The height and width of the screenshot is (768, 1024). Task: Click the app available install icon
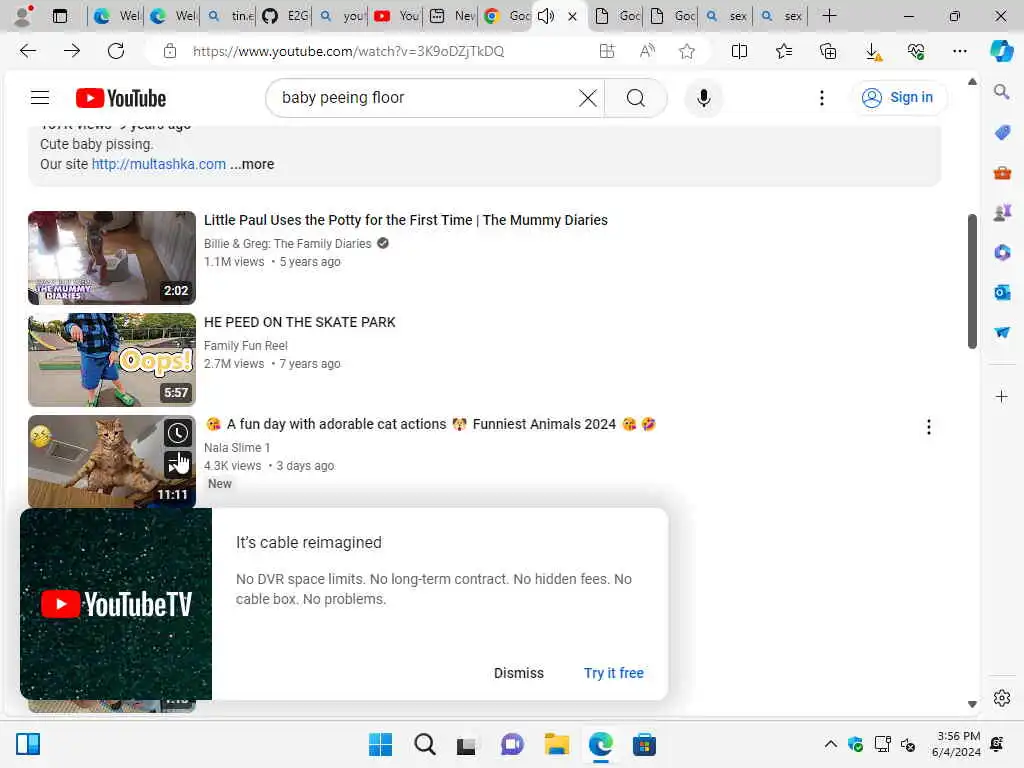point(607,51)
